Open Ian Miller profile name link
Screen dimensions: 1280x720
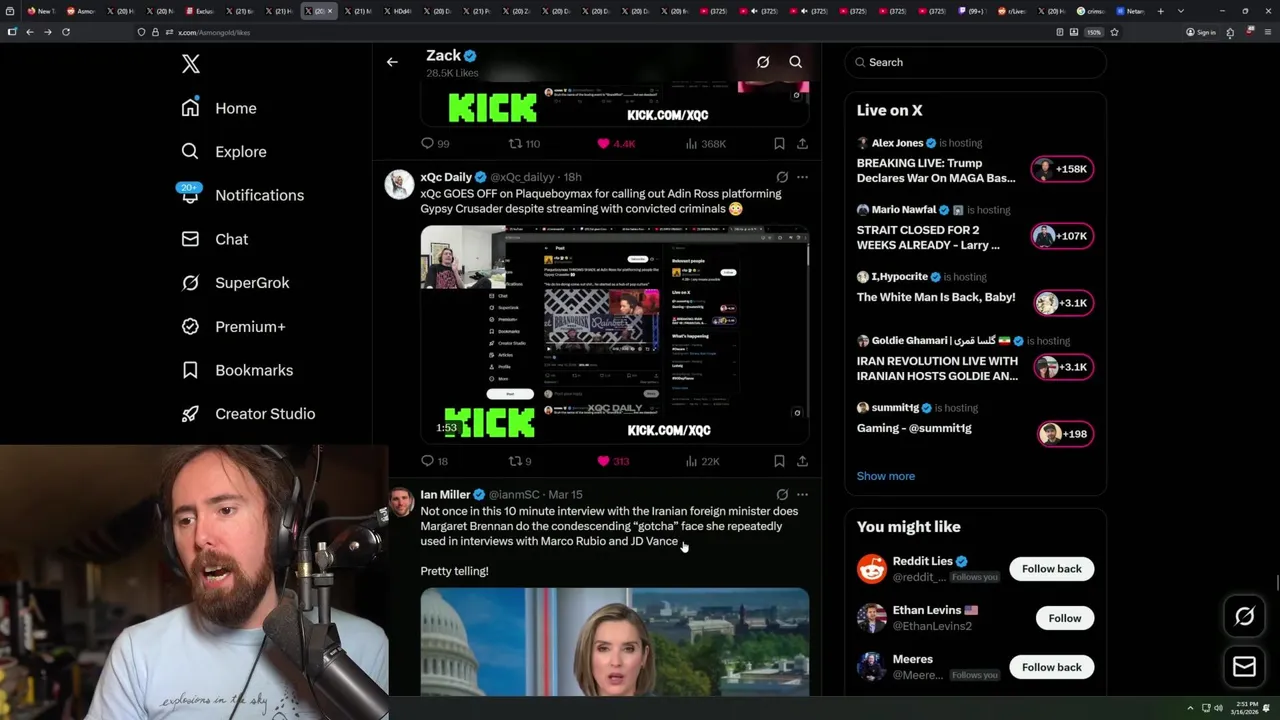click(x=445, y=494)
